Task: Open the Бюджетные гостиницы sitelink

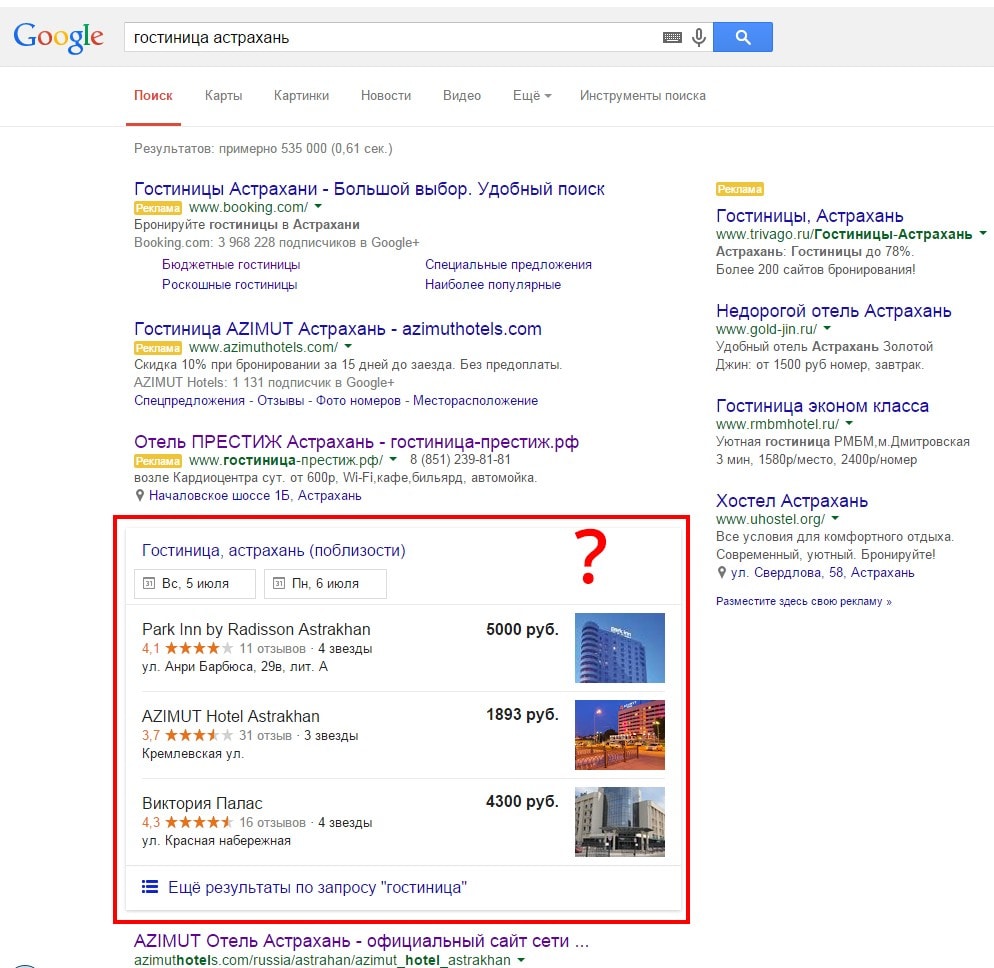Action: 231,264
